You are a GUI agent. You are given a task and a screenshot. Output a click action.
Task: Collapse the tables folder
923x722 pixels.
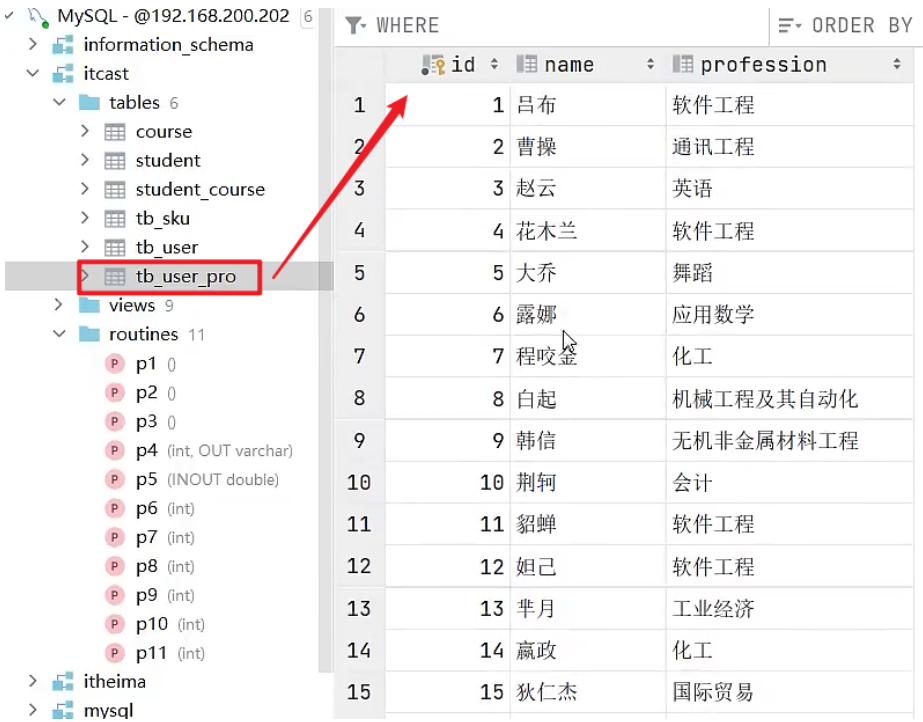pos(59,102)
